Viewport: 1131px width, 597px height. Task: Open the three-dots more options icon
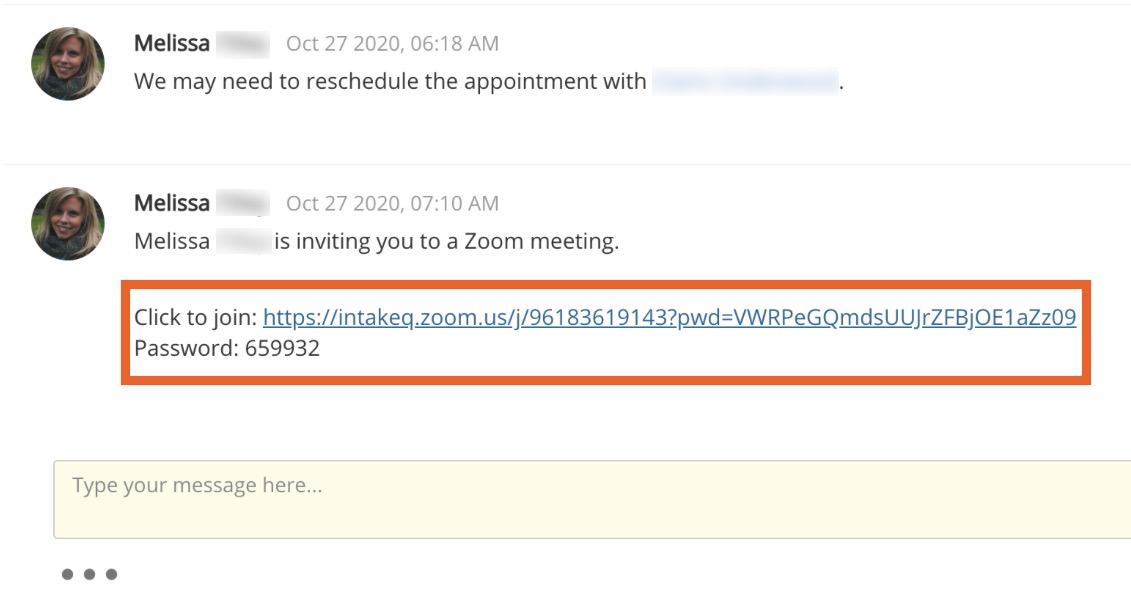(89, 574)
